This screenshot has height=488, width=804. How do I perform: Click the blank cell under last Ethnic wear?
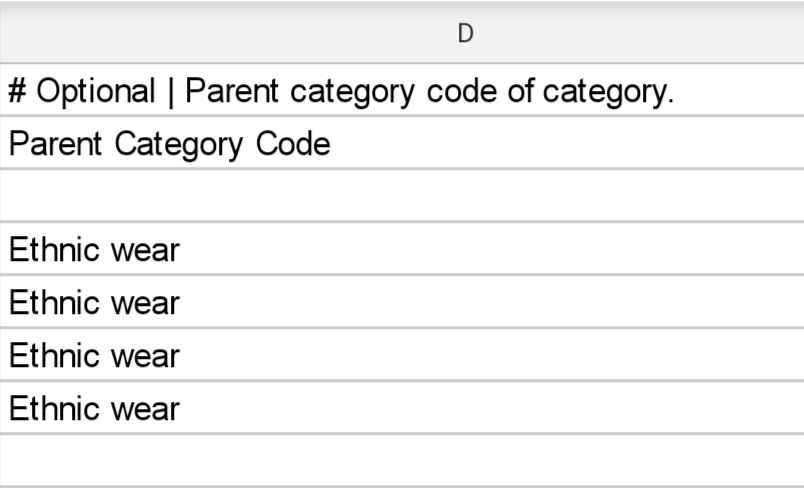tap(402, 460)
